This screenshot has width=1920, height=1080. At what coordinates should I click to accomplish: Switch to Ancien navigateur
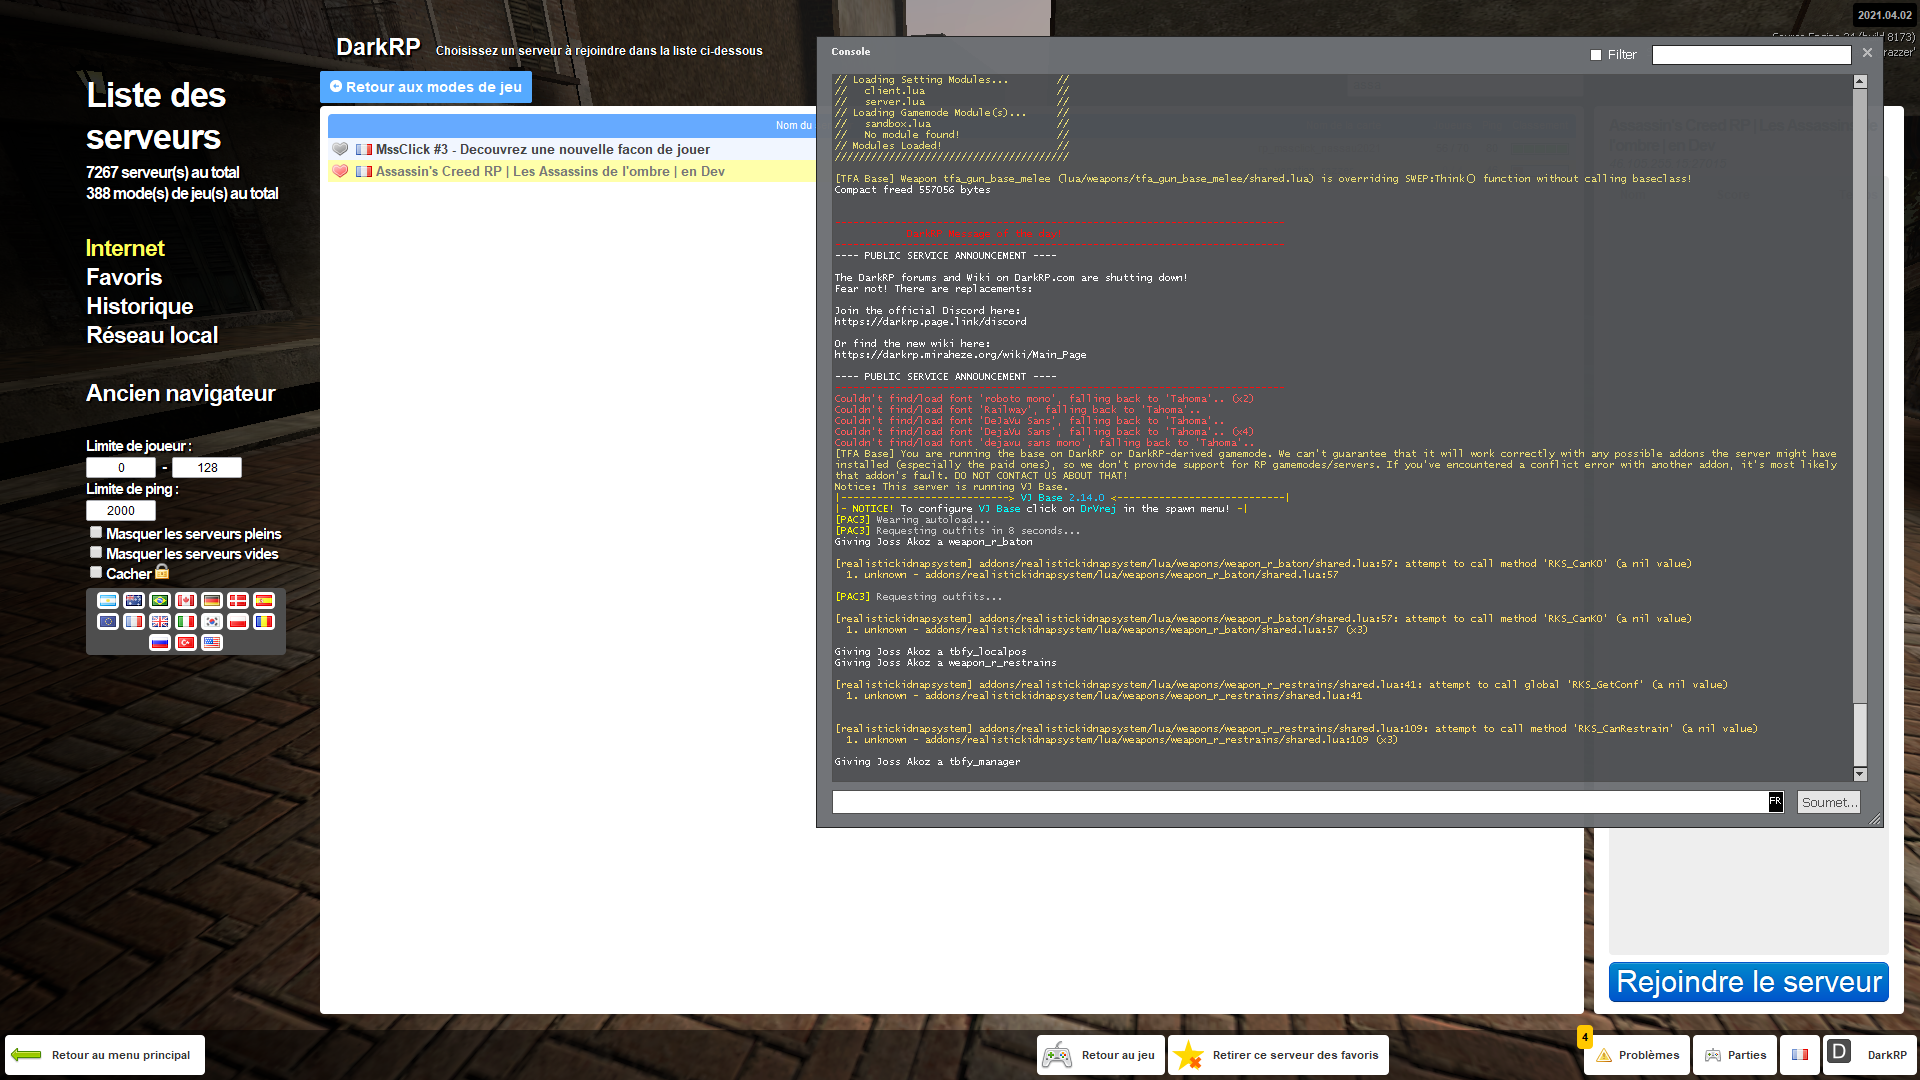181,393
